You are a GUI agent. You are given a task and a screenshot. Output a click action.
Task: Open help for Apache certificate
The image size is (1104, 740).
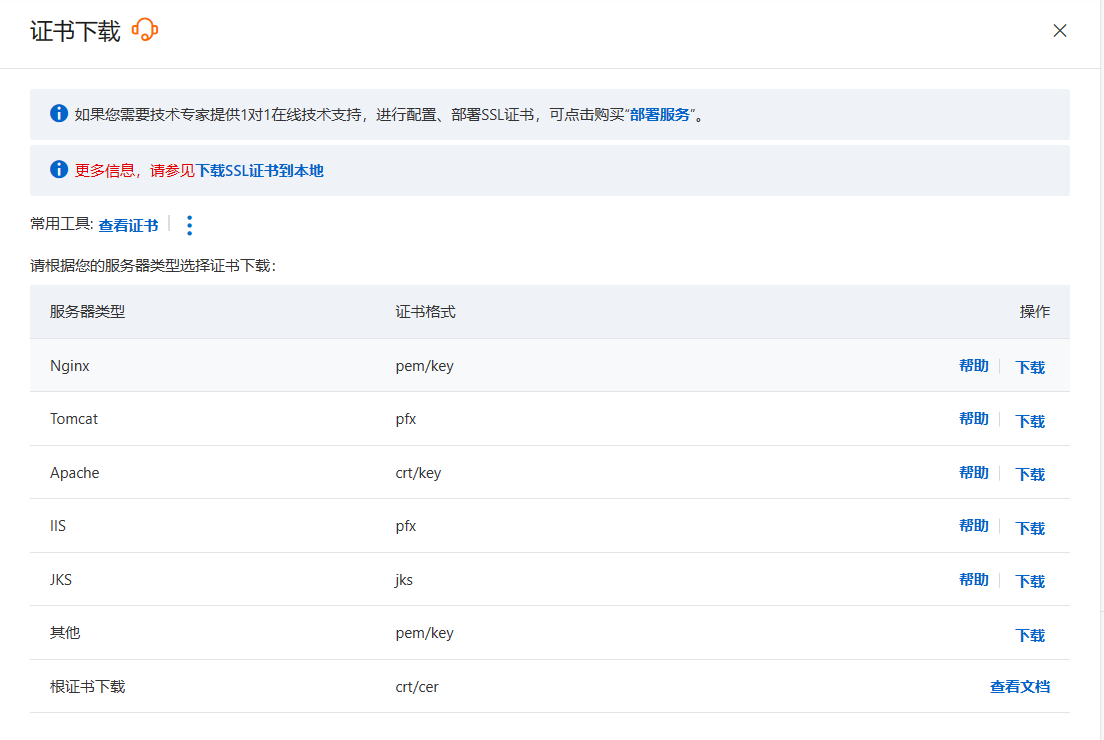[x=973, y=473]
